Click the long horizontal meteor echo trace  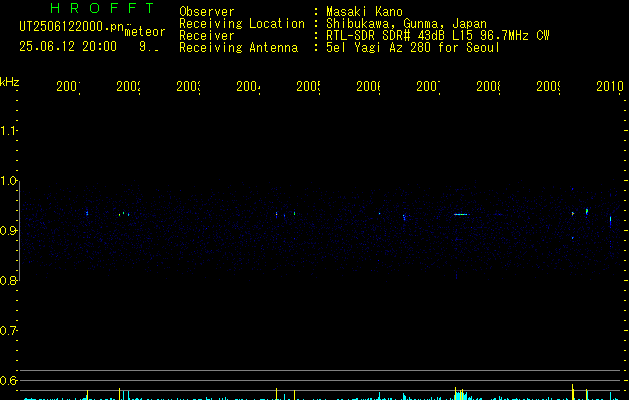coord(461,214)
